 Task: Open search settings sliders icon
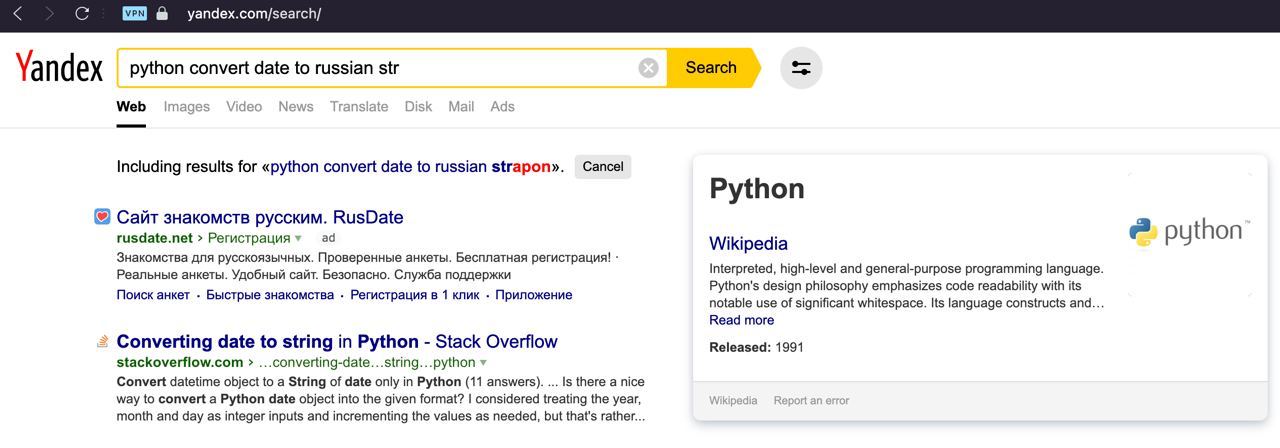pyautogui.click(x=801, y=68)
